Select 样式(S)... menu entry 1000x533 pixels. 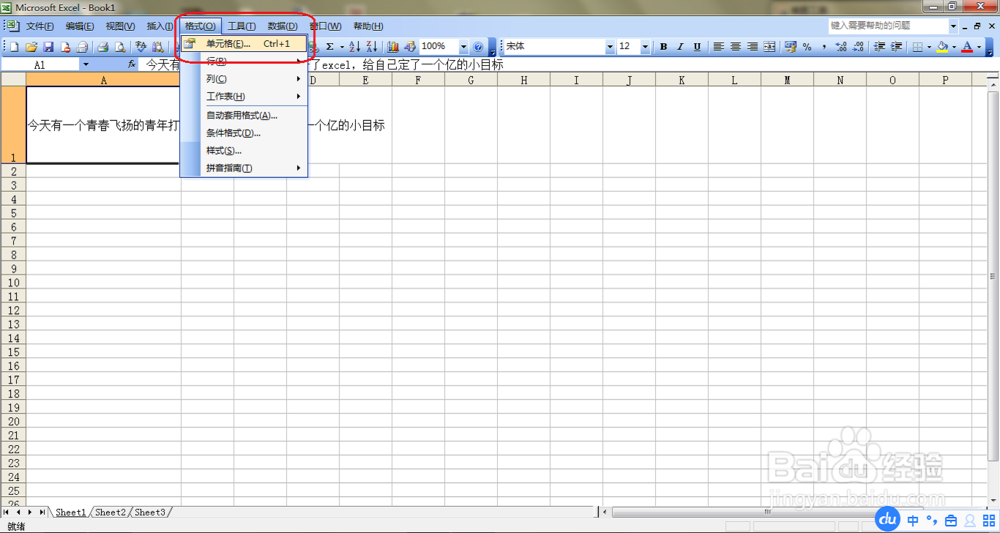click(x=244, y=150)
